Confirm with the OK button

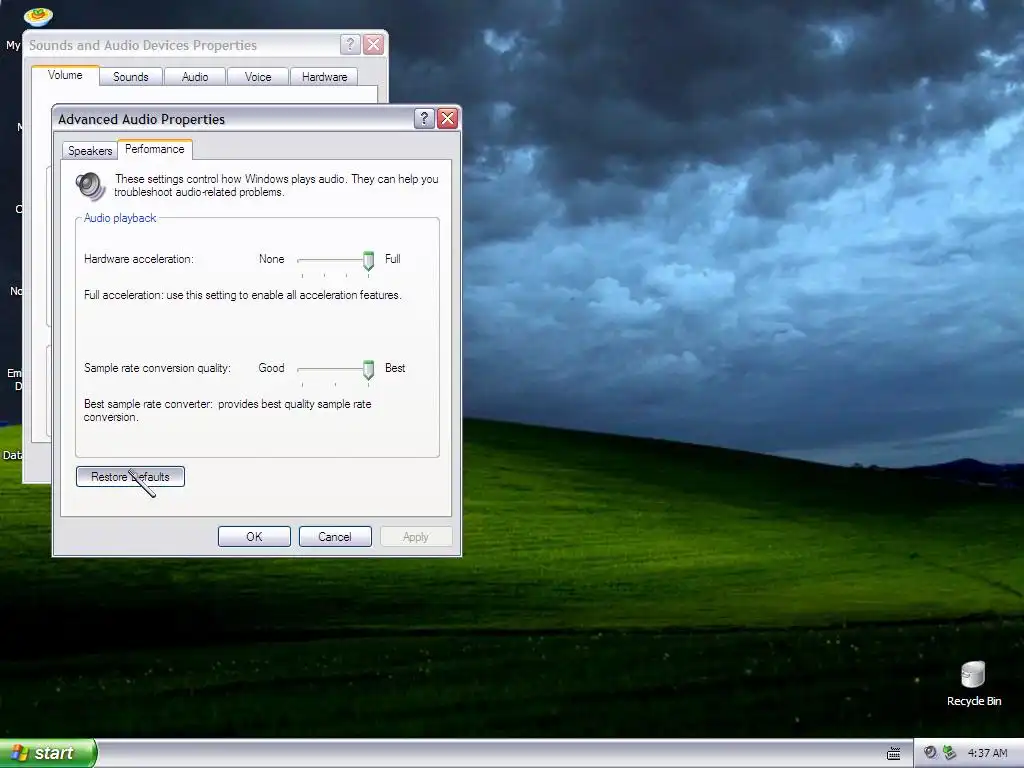pyautogui.click(x=254, y=537)
